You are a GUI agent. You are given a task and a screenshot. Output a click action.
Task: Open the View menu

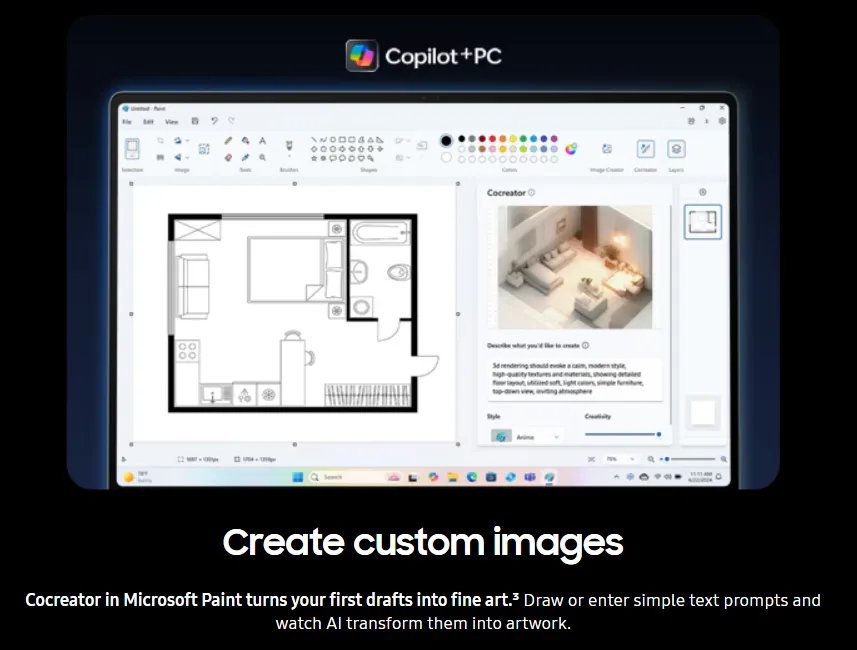(x=172, y=121)
